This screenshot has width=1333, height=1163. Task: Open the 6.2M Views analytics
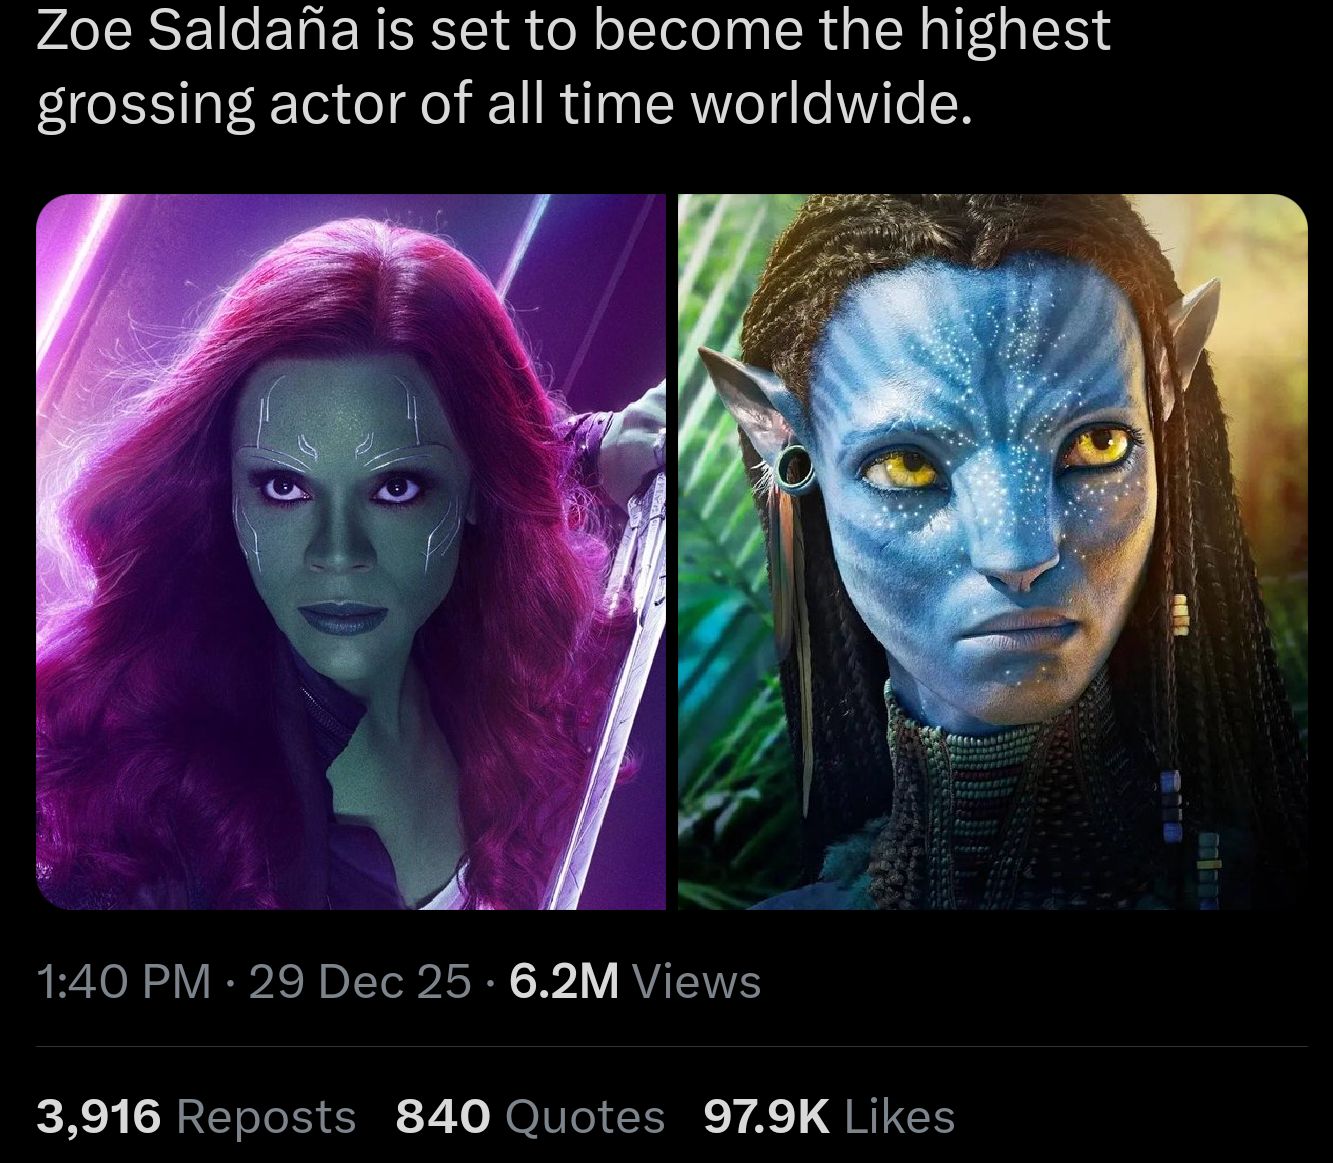[635, 981]
